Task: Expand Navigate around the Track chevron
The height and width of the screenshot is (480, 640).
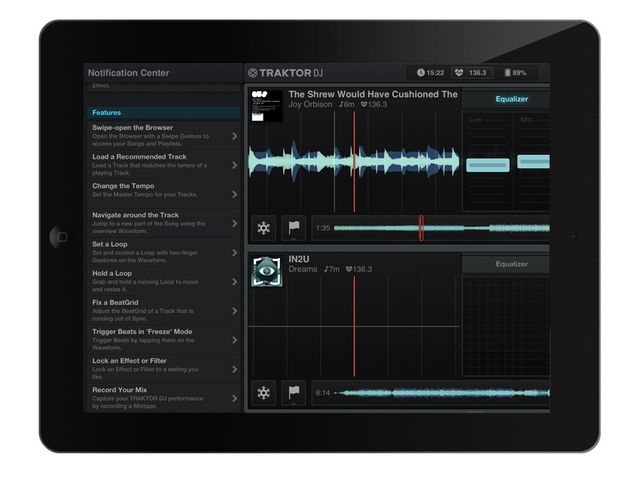Action: 235,223
